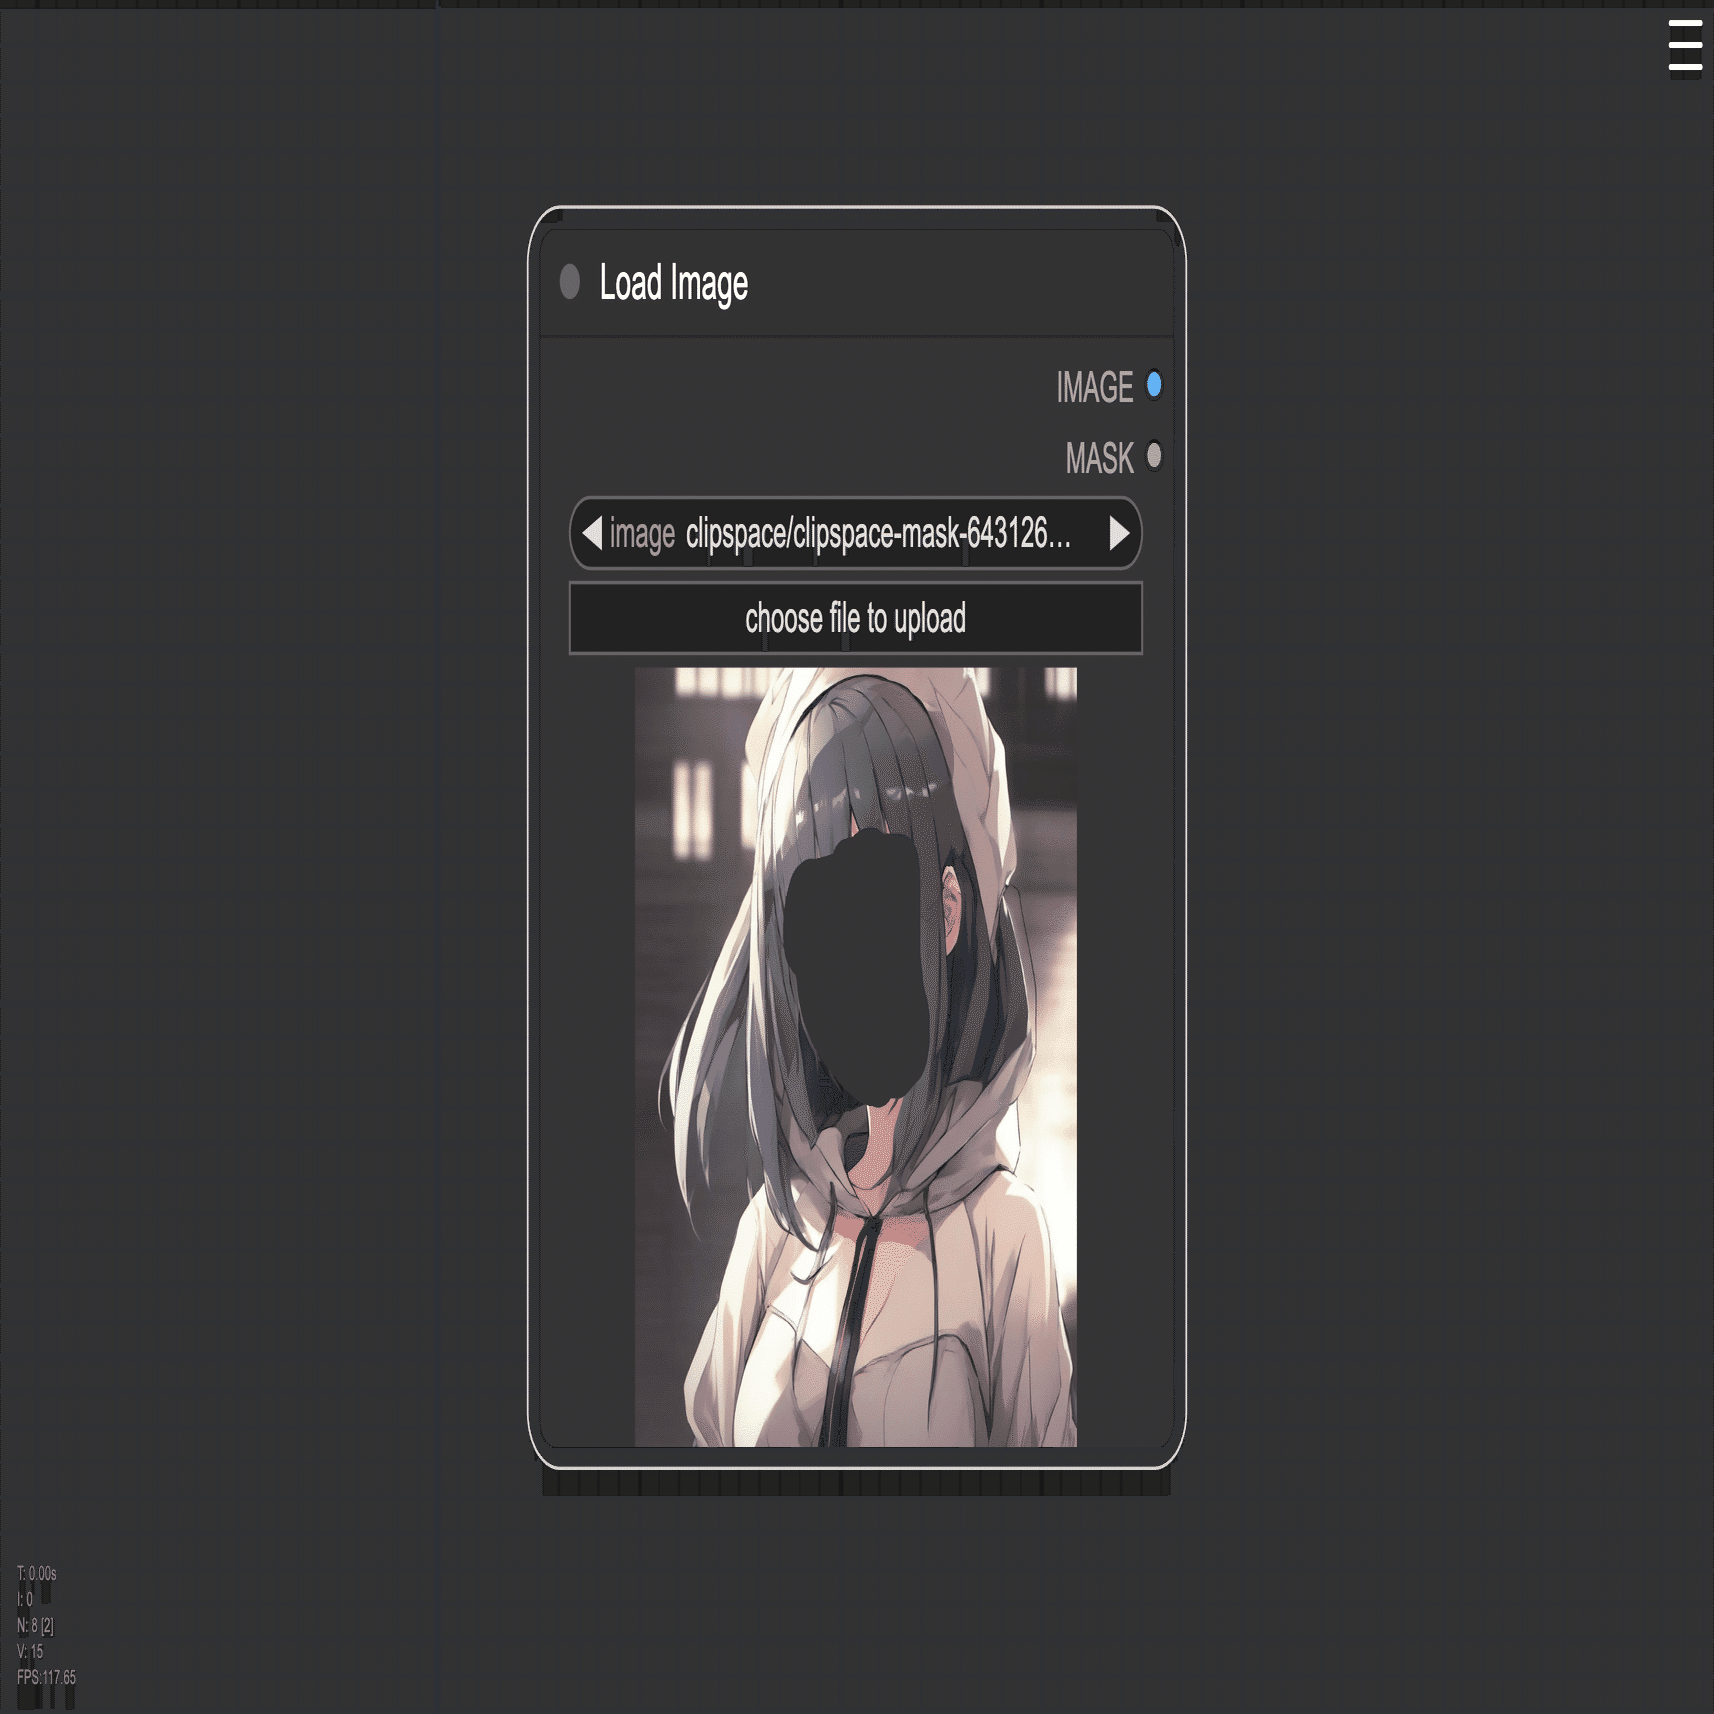Click the choose file to upload button
Image resolution: width=1714 pixels, height=1714 pixels.
tap(856, 618)
